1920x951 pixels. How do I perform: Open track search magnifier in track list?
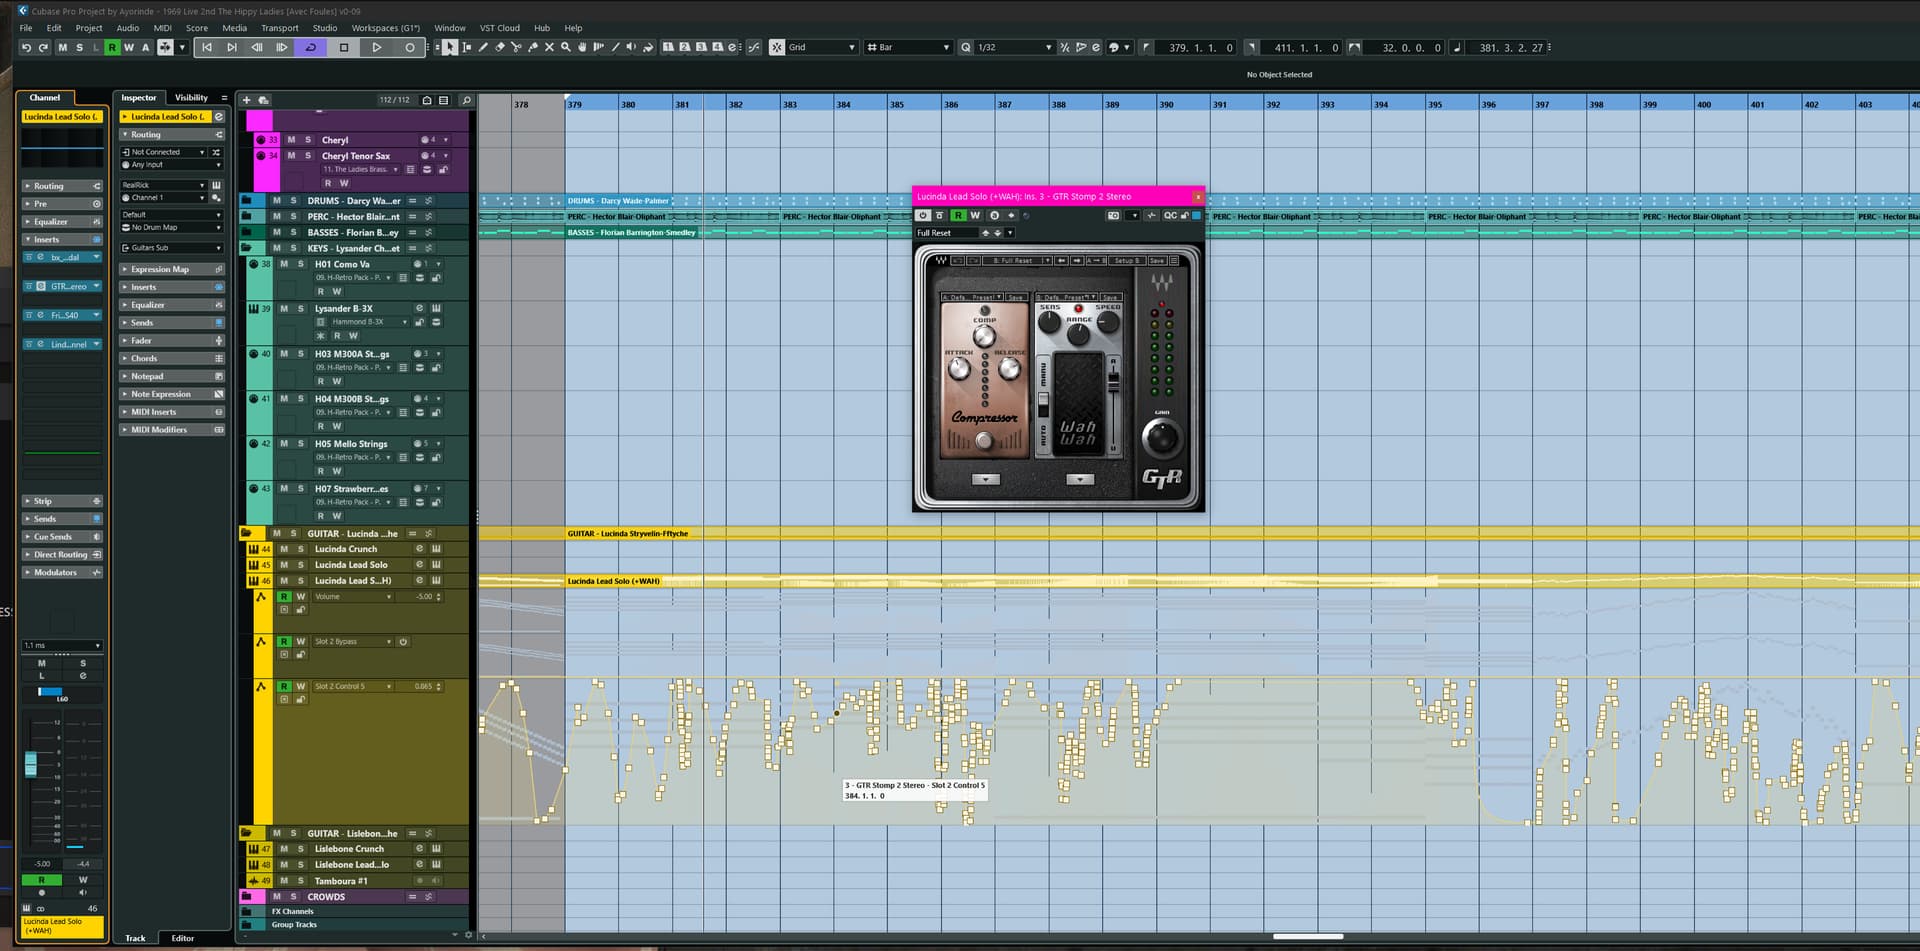click(x=466, y=100)
